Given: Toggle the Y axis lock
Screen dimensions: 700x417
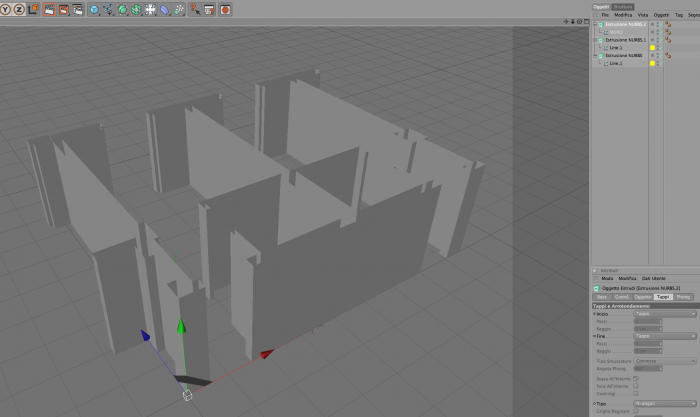Looking at the screenshot, I should tap(5, 9).
